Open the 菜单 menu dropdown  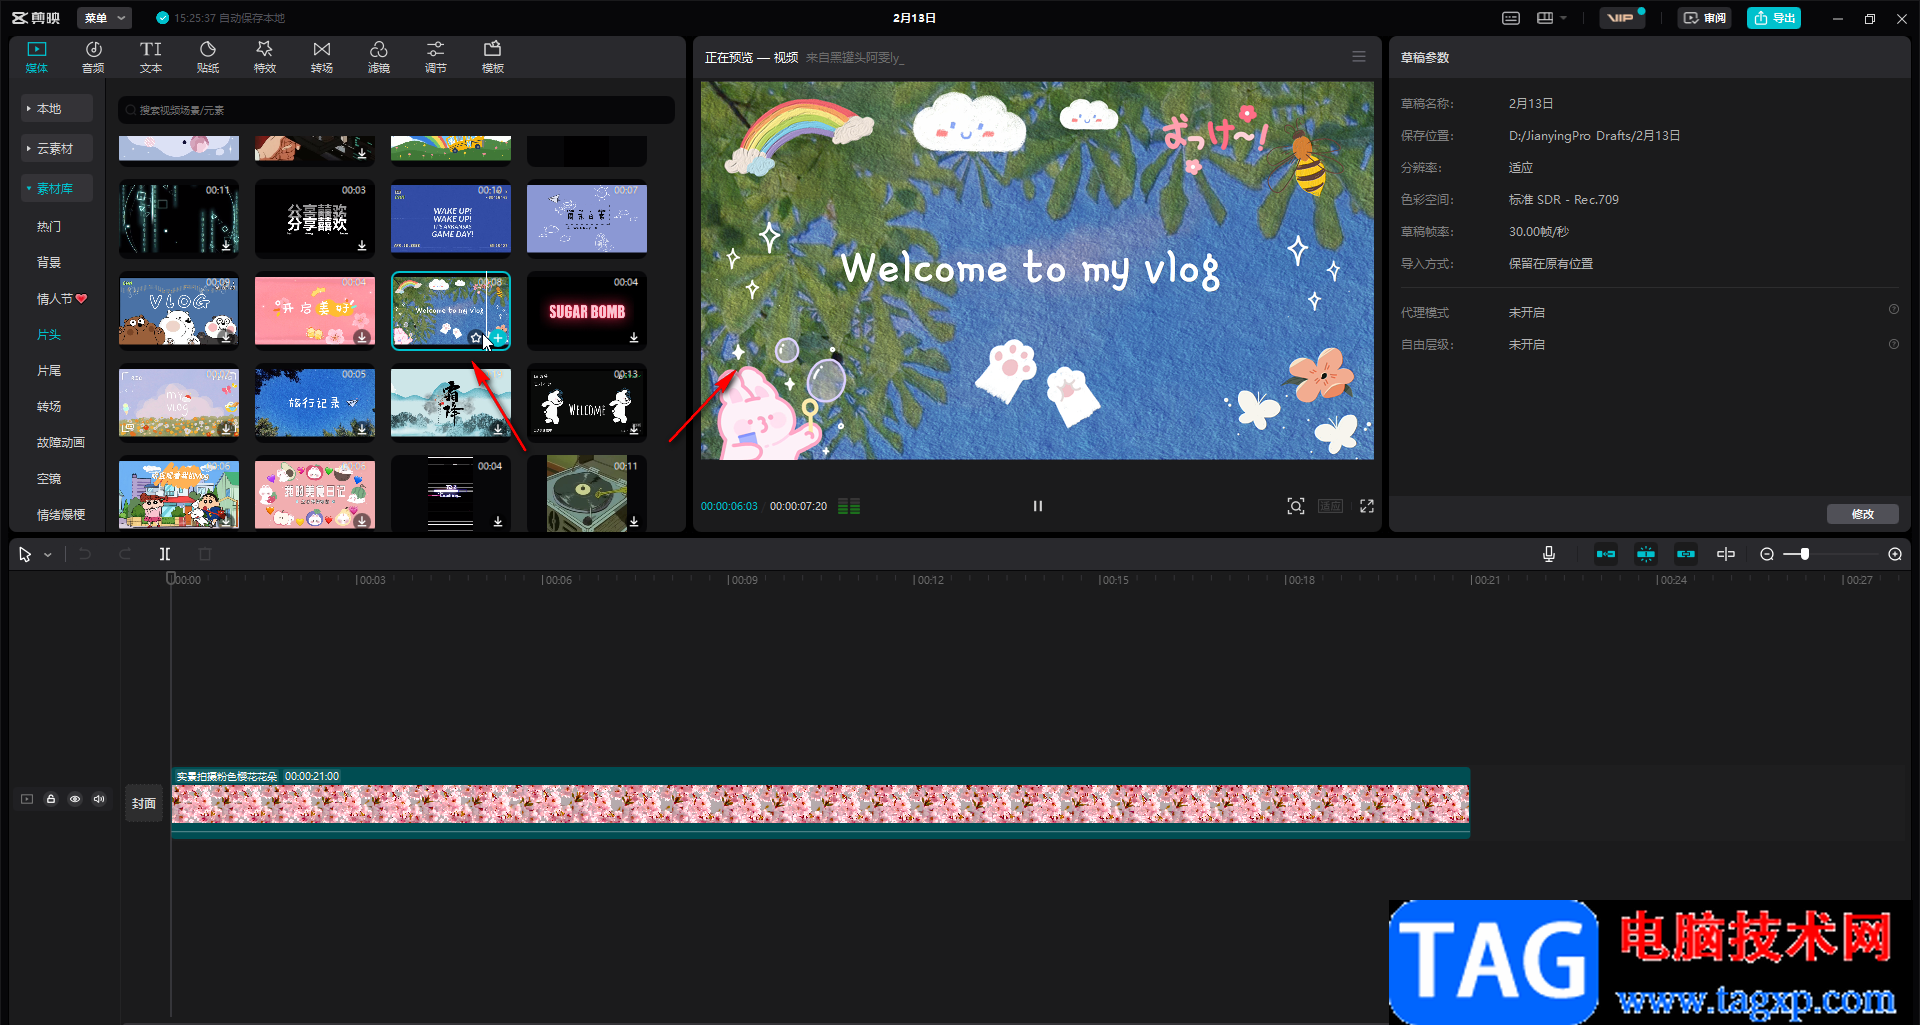pos(105,18)
